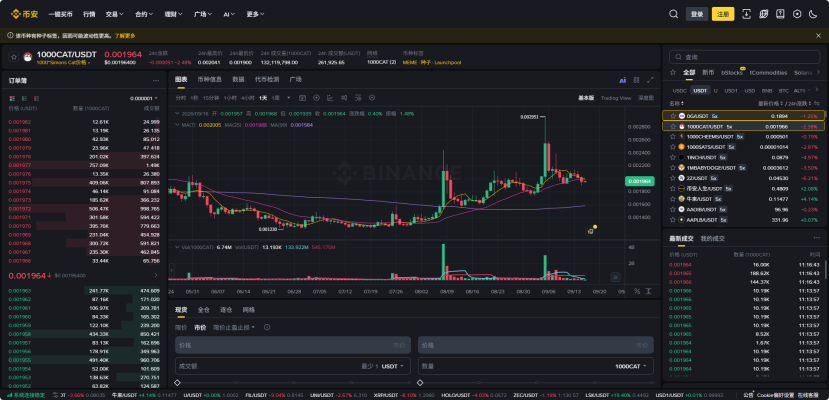Toggle percentage scale on chart axis
The image size is (829, 400).
point(637,291)
